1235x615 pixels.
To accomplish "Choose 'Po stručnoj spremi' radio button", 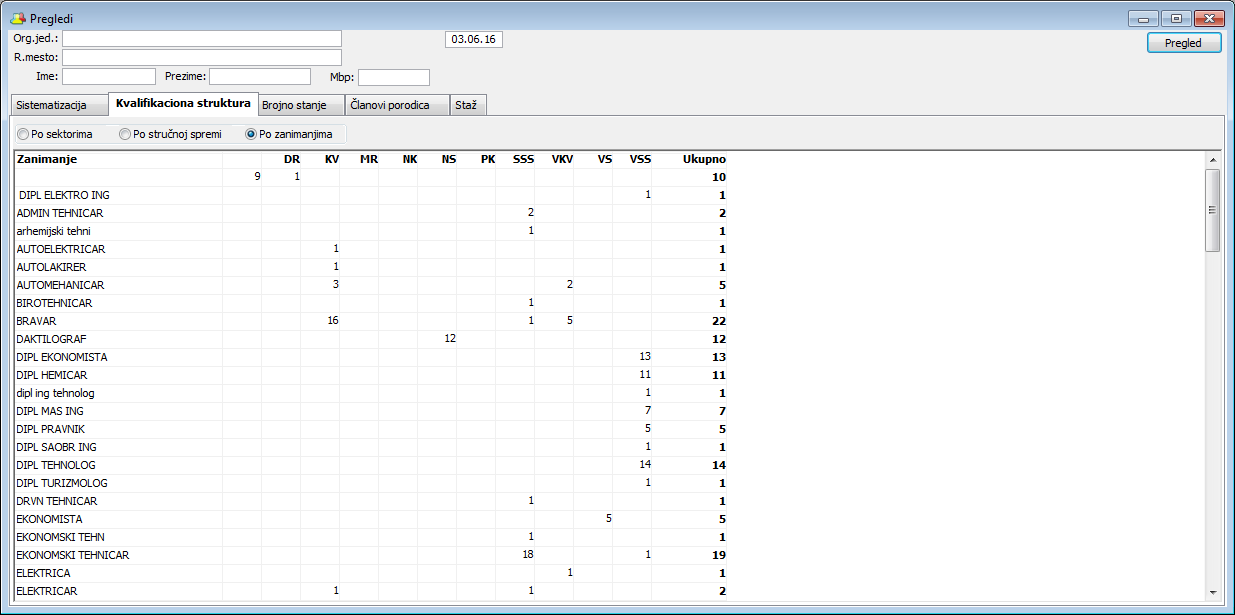I will coord(125,134).
